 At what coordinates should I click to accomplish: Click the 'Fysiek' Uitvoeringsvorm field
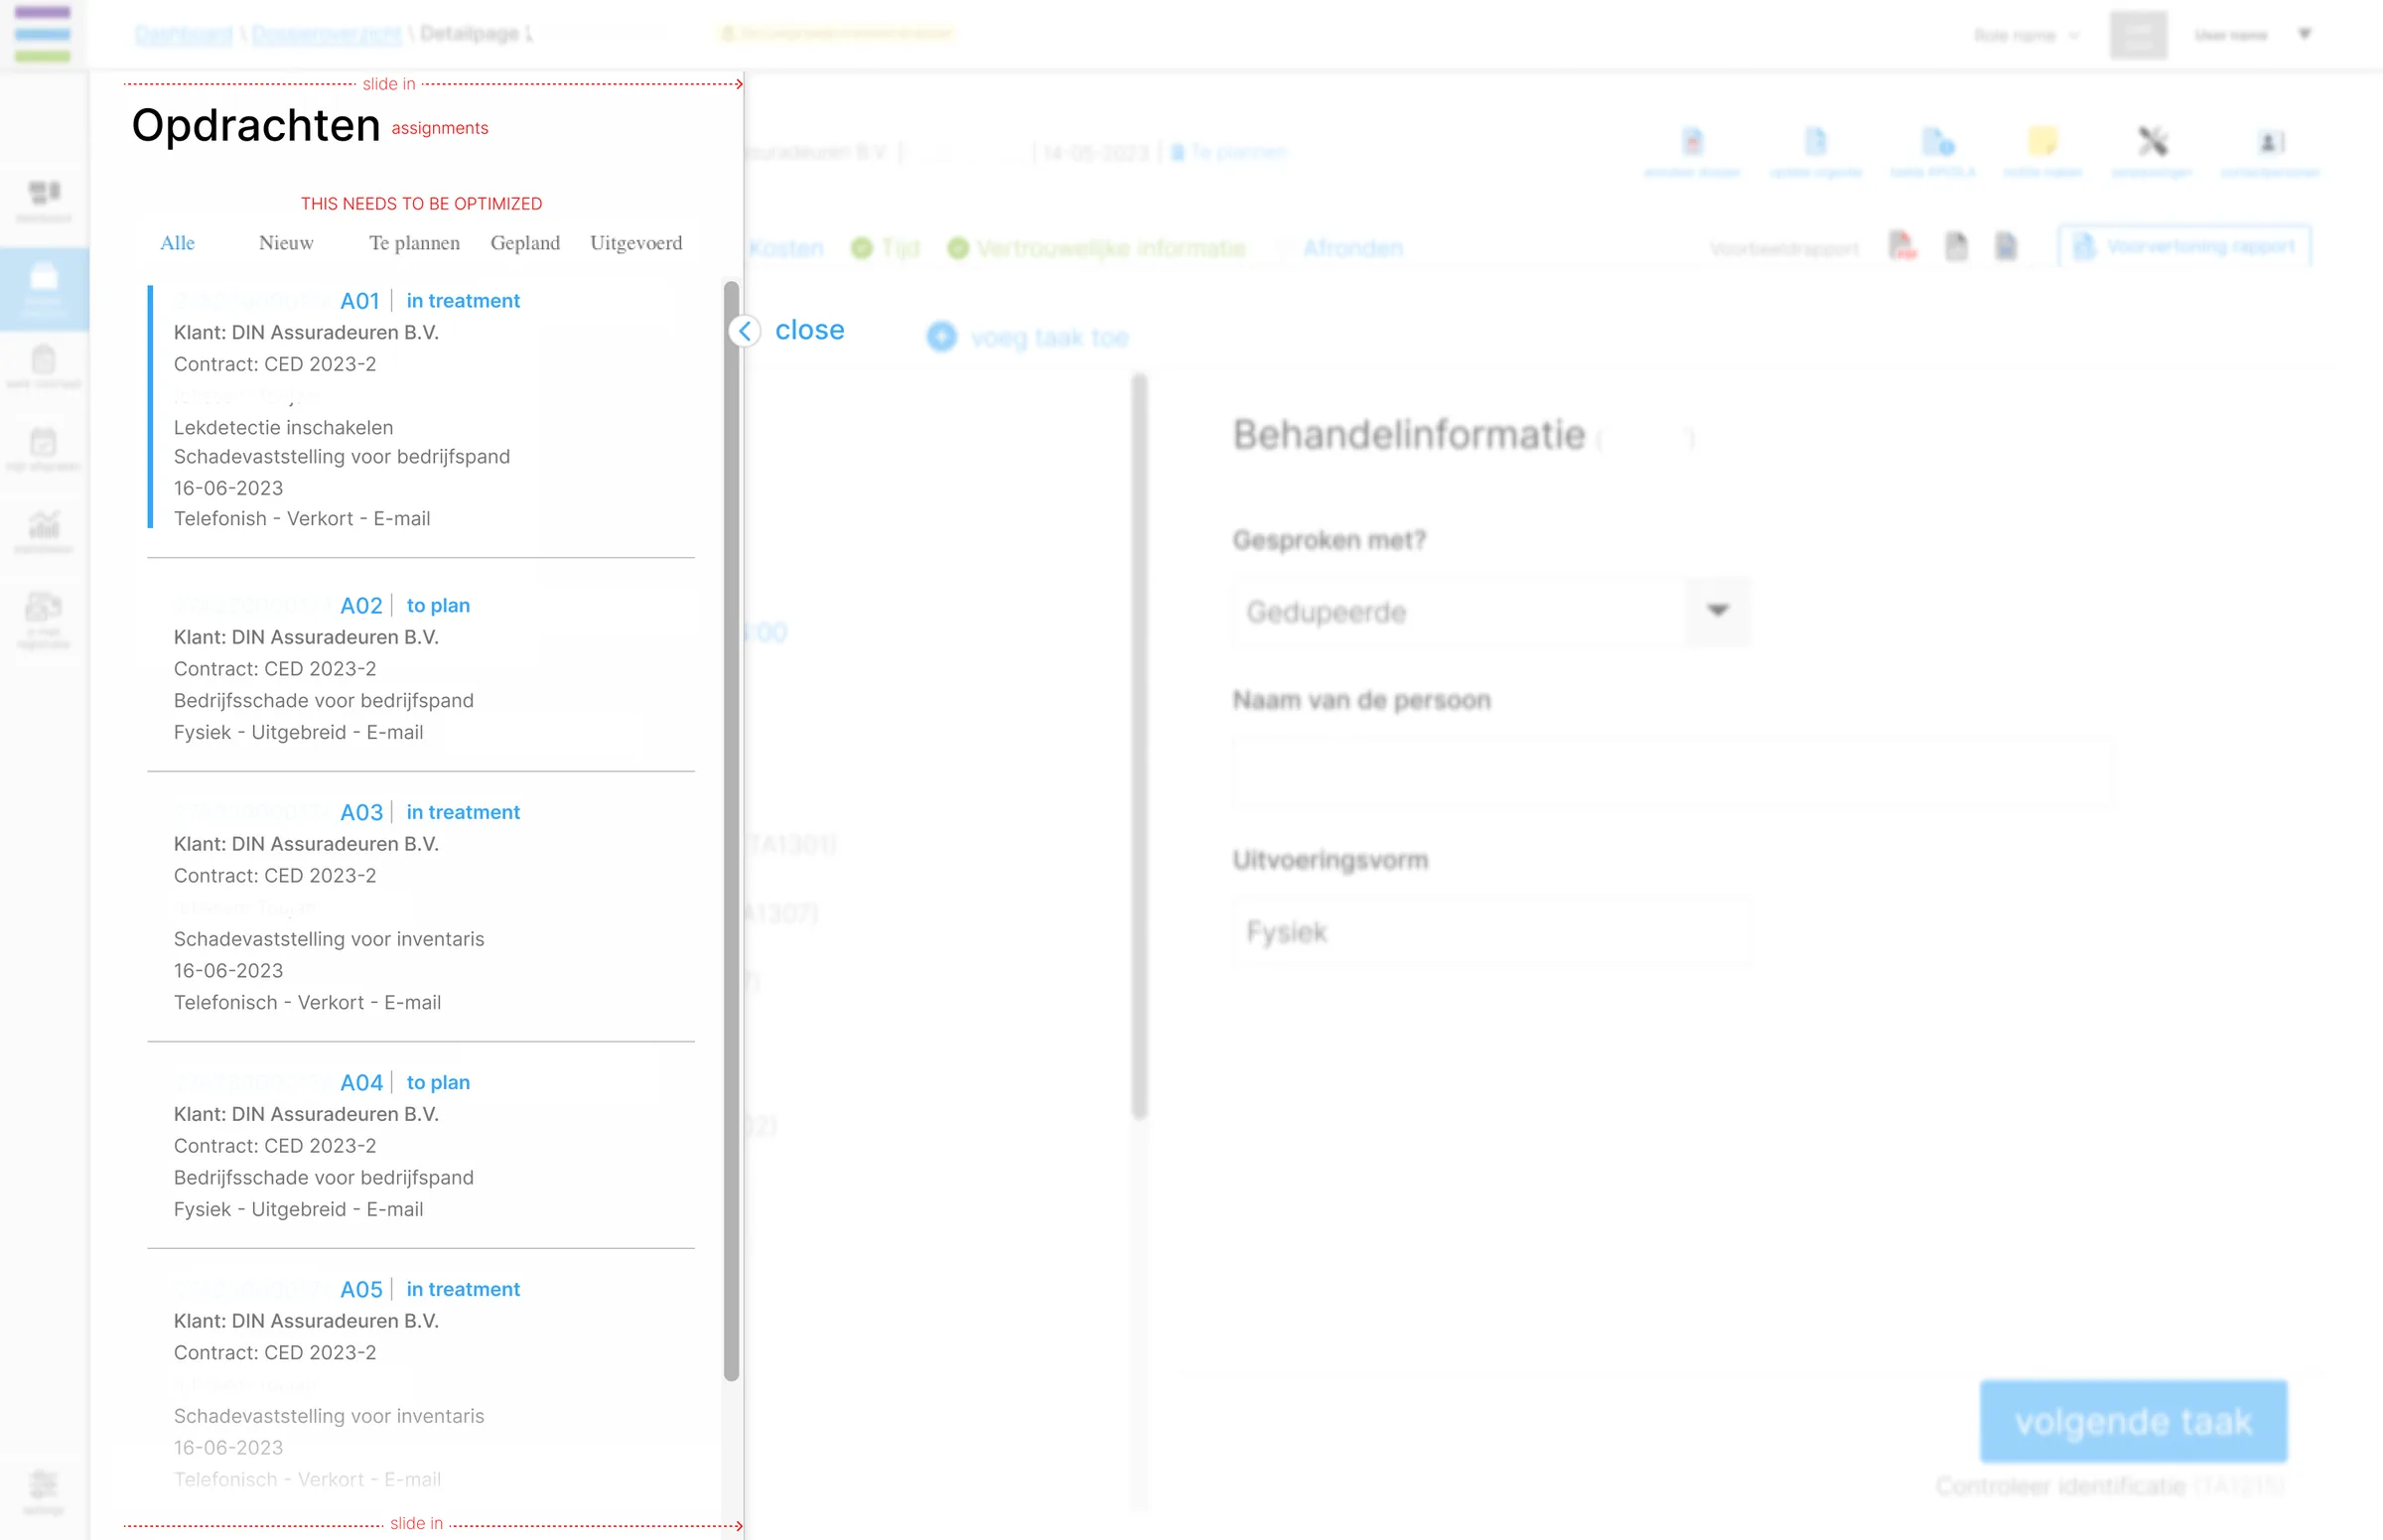tap(1491, 931)
